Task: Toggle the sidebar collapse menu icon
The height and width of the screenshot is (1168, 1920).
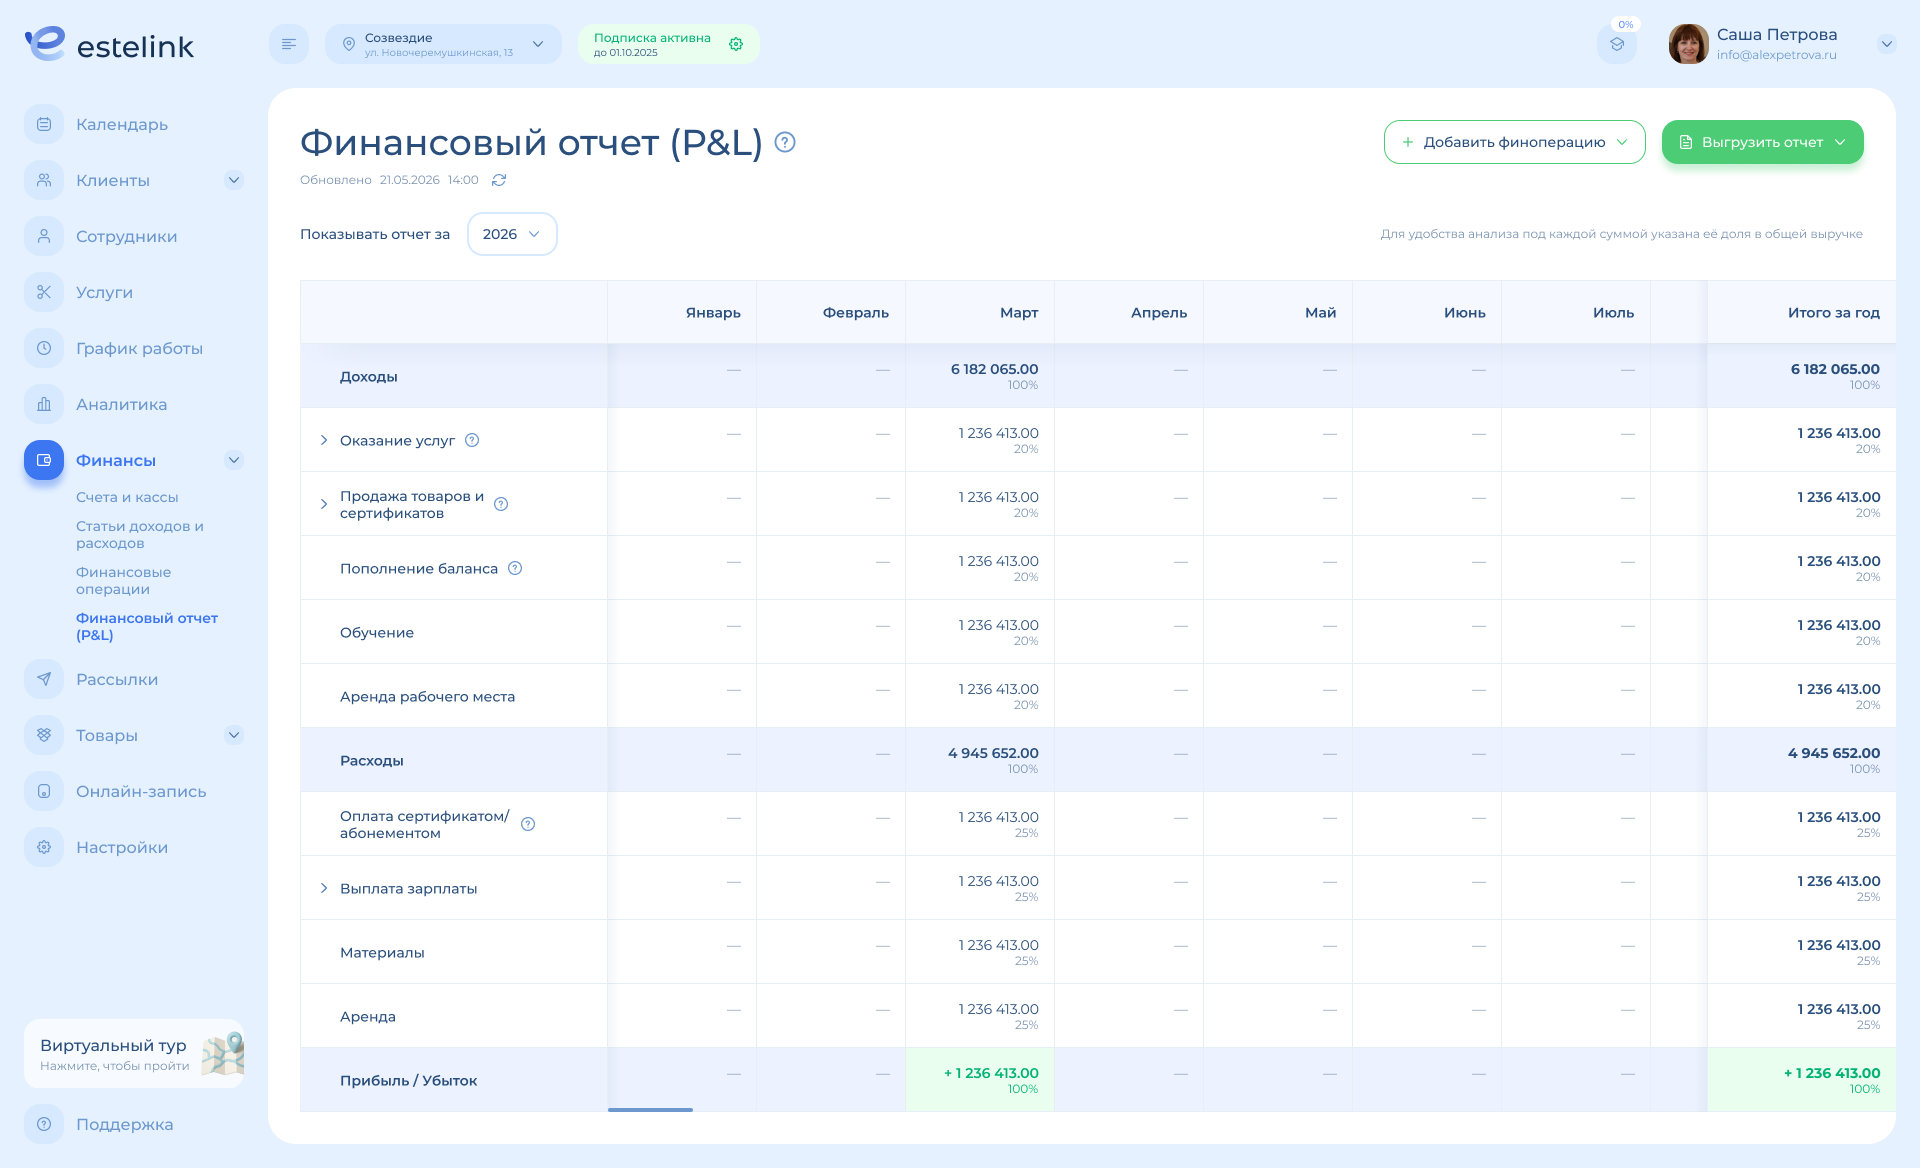Action: 289,44
